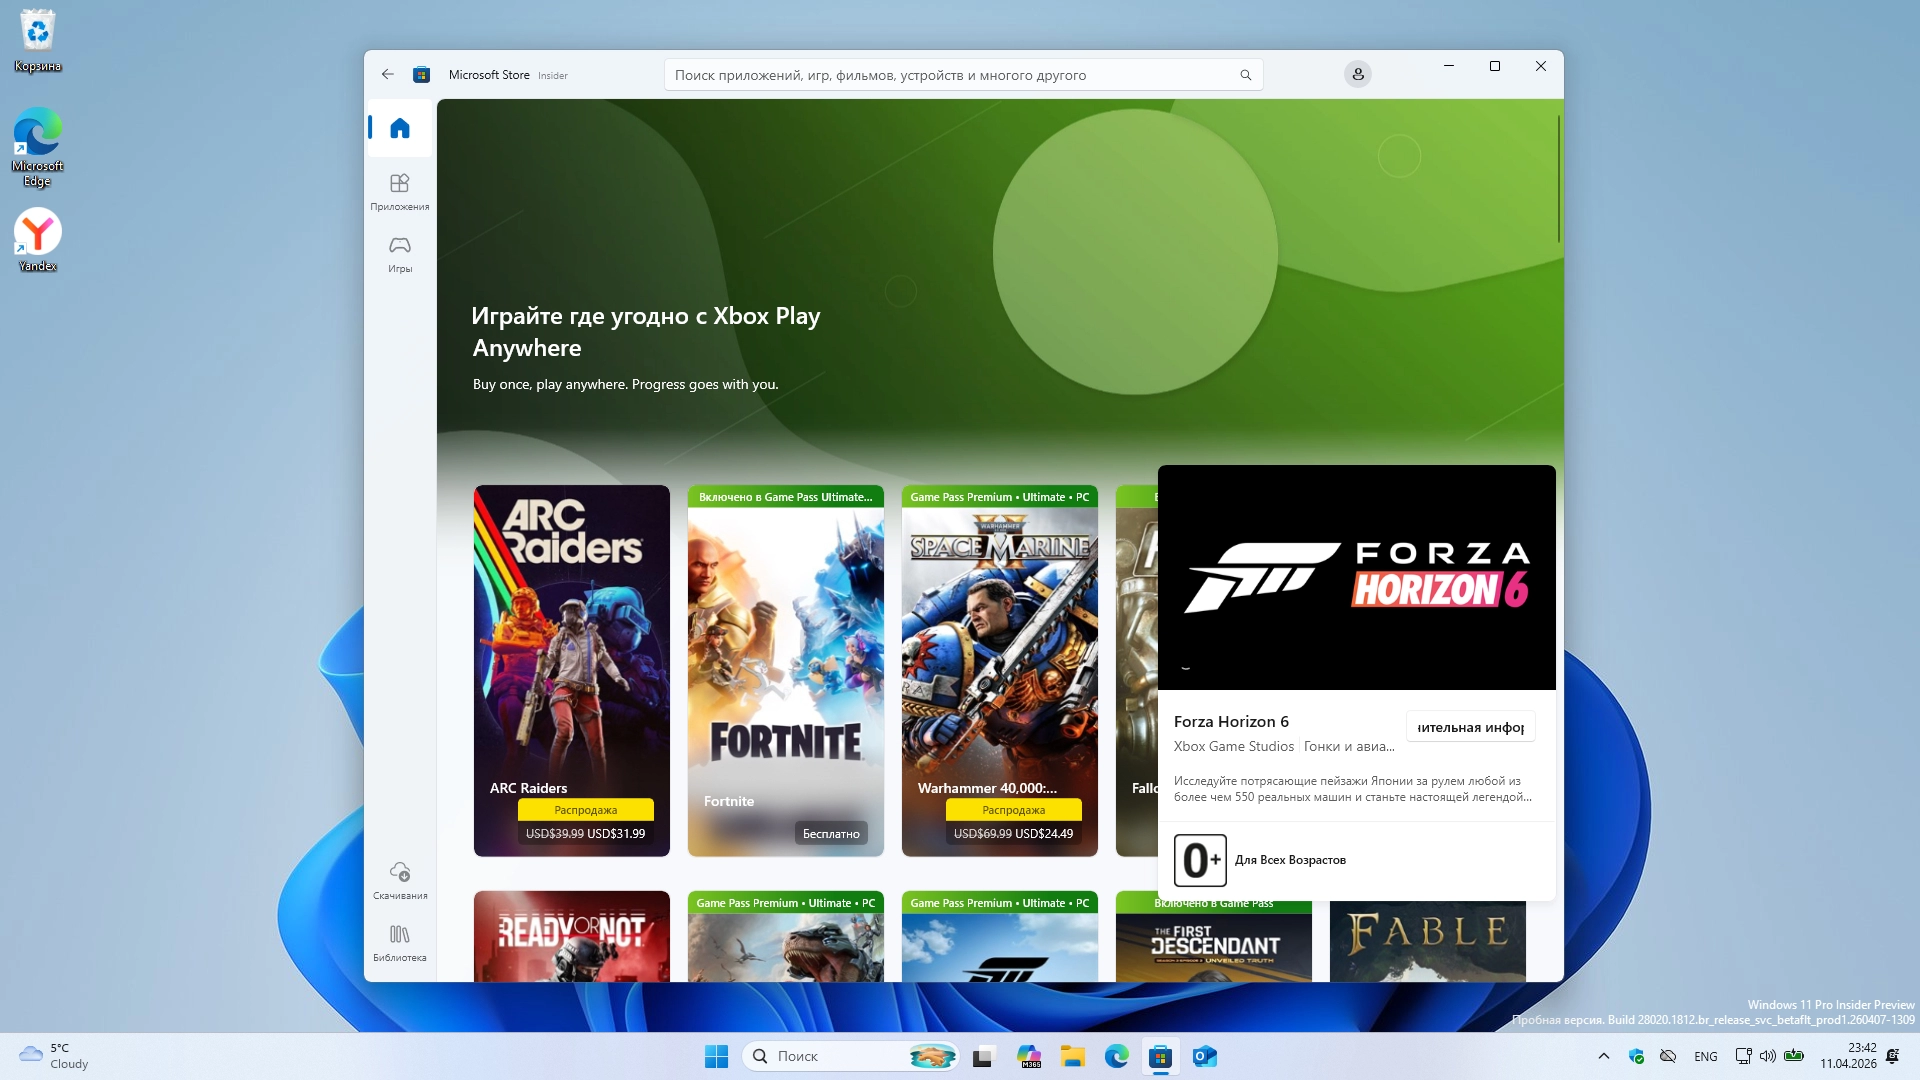Open the Приложения section in sidebar

tap(400, 191)
